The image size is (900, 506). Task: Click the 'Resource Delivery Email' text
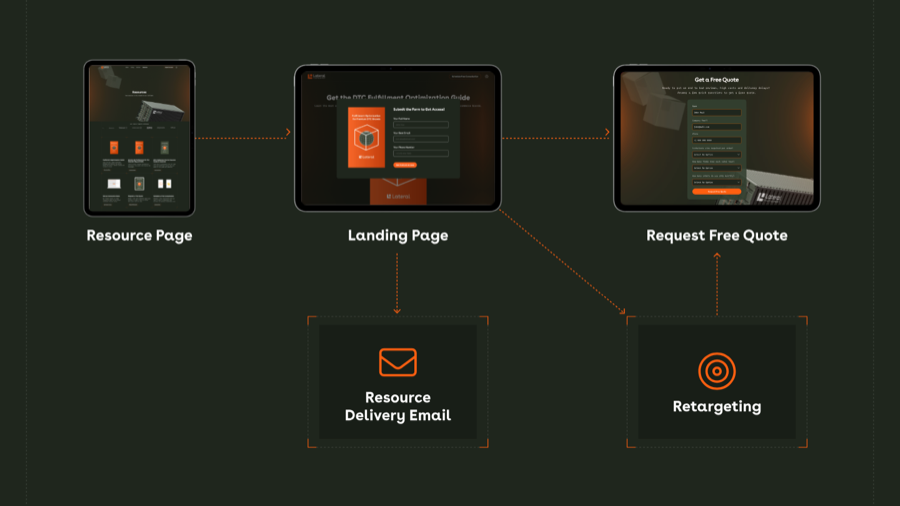pyautogui.click(x=398, y=406)
